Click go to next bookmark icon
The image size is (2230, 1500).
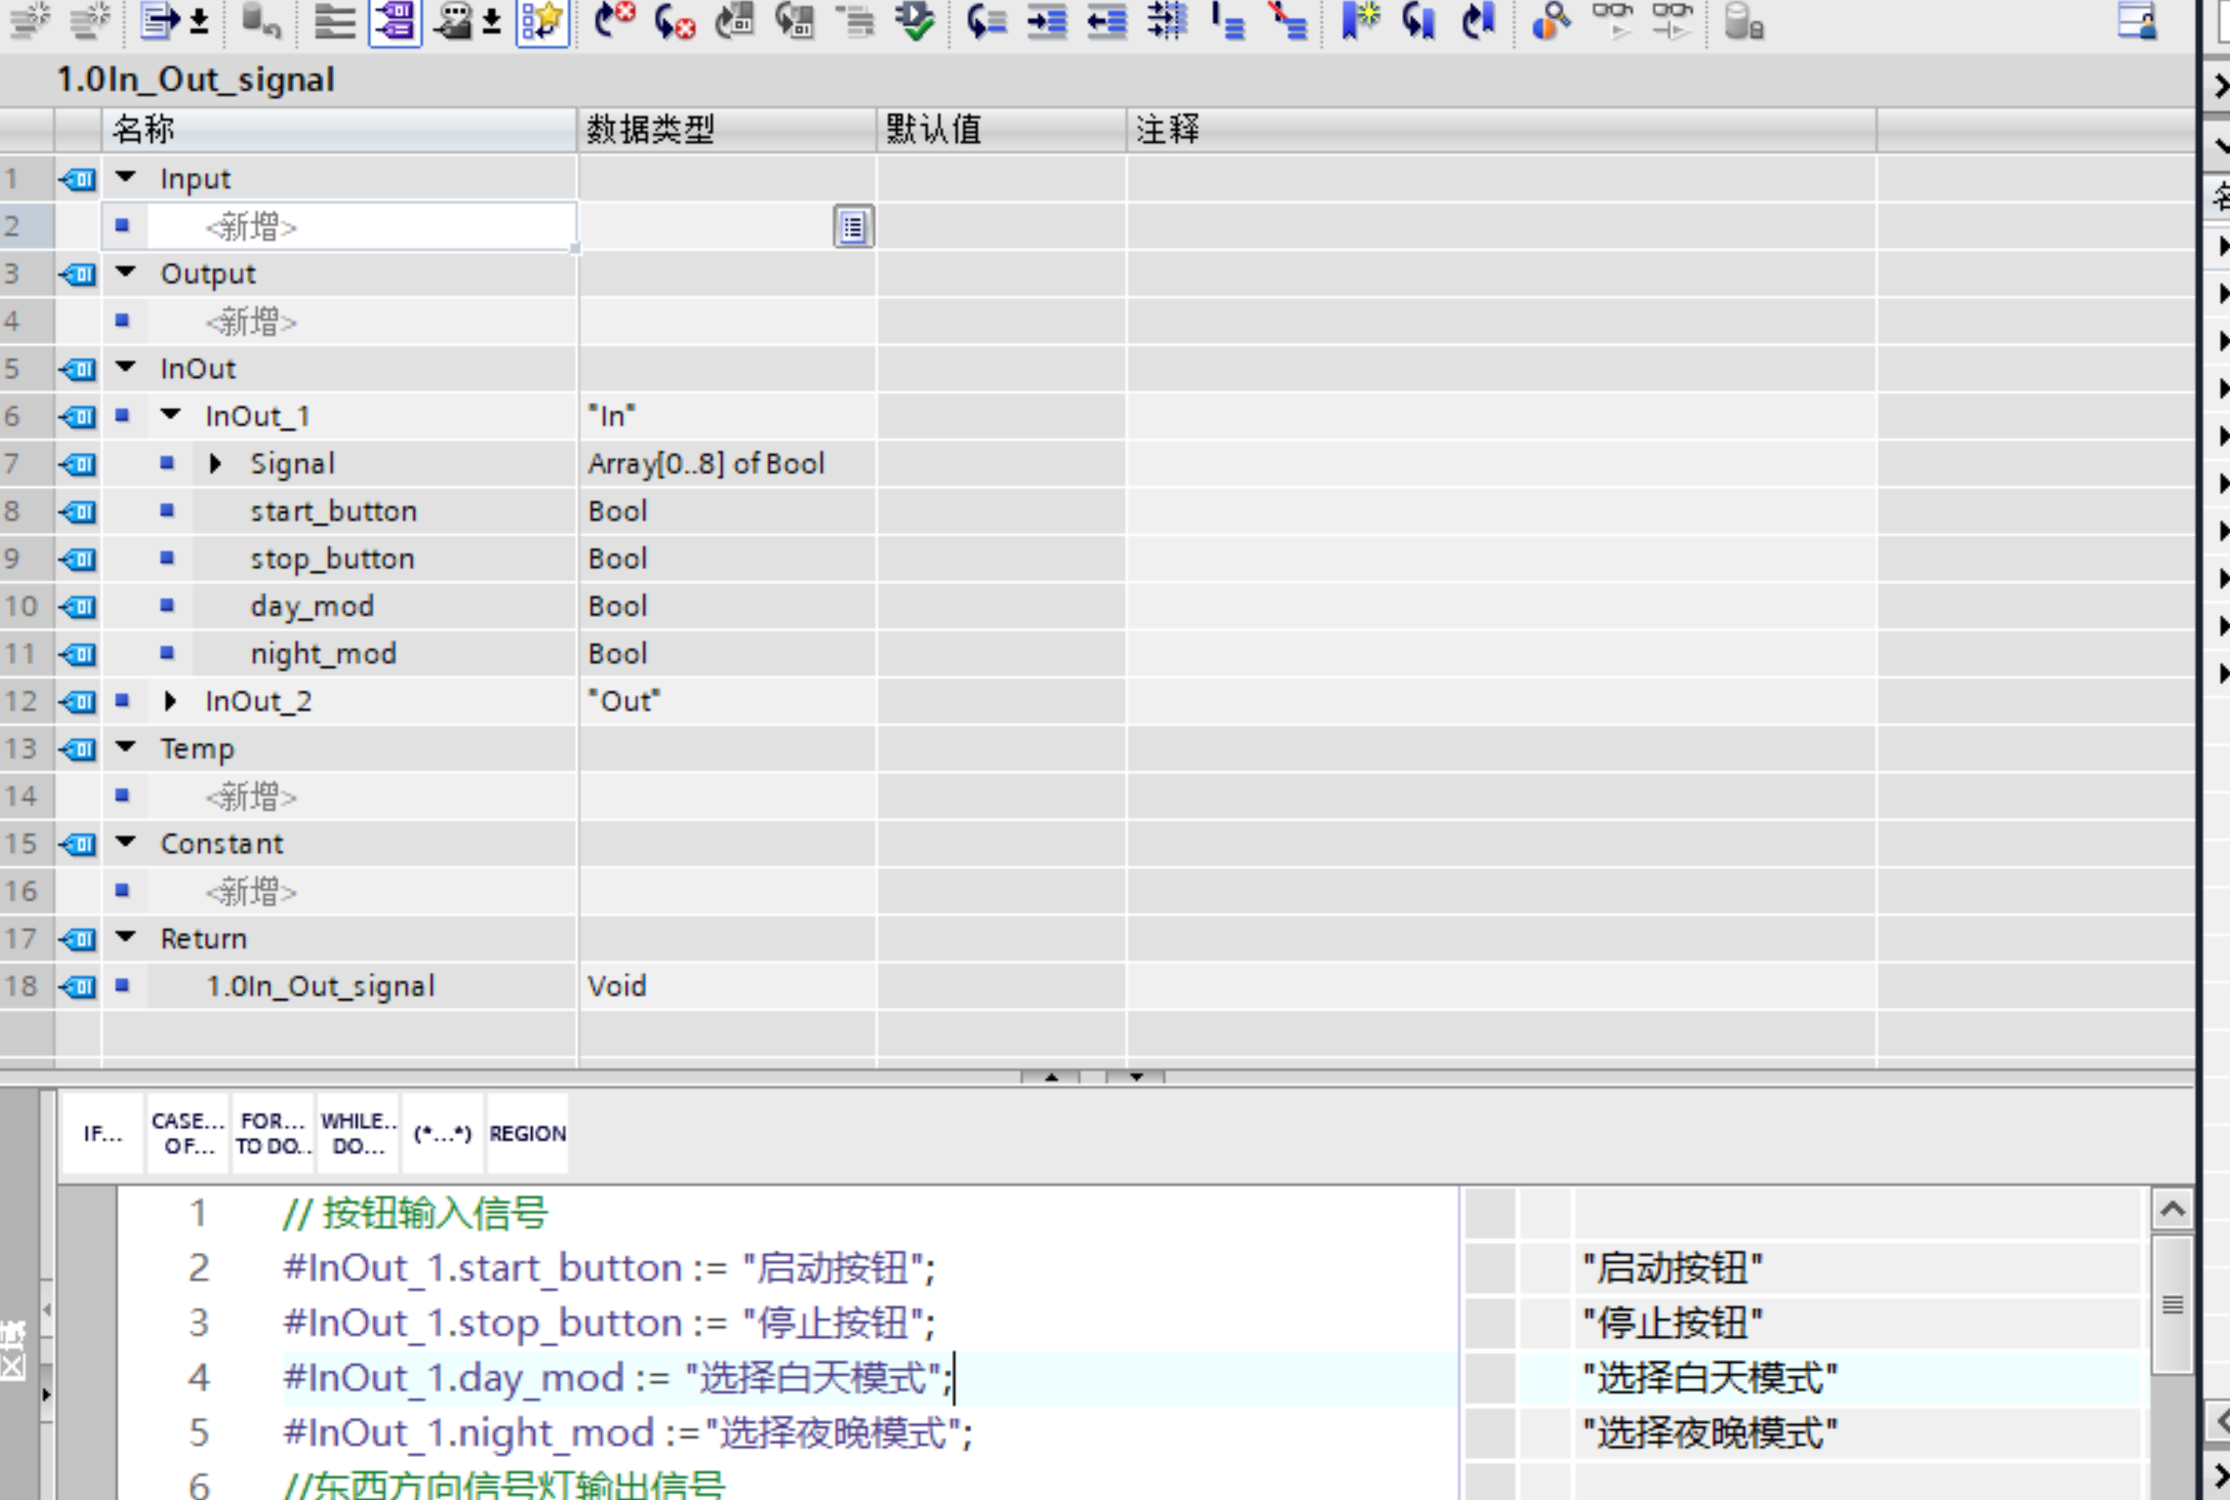(x=1418, y=21)
